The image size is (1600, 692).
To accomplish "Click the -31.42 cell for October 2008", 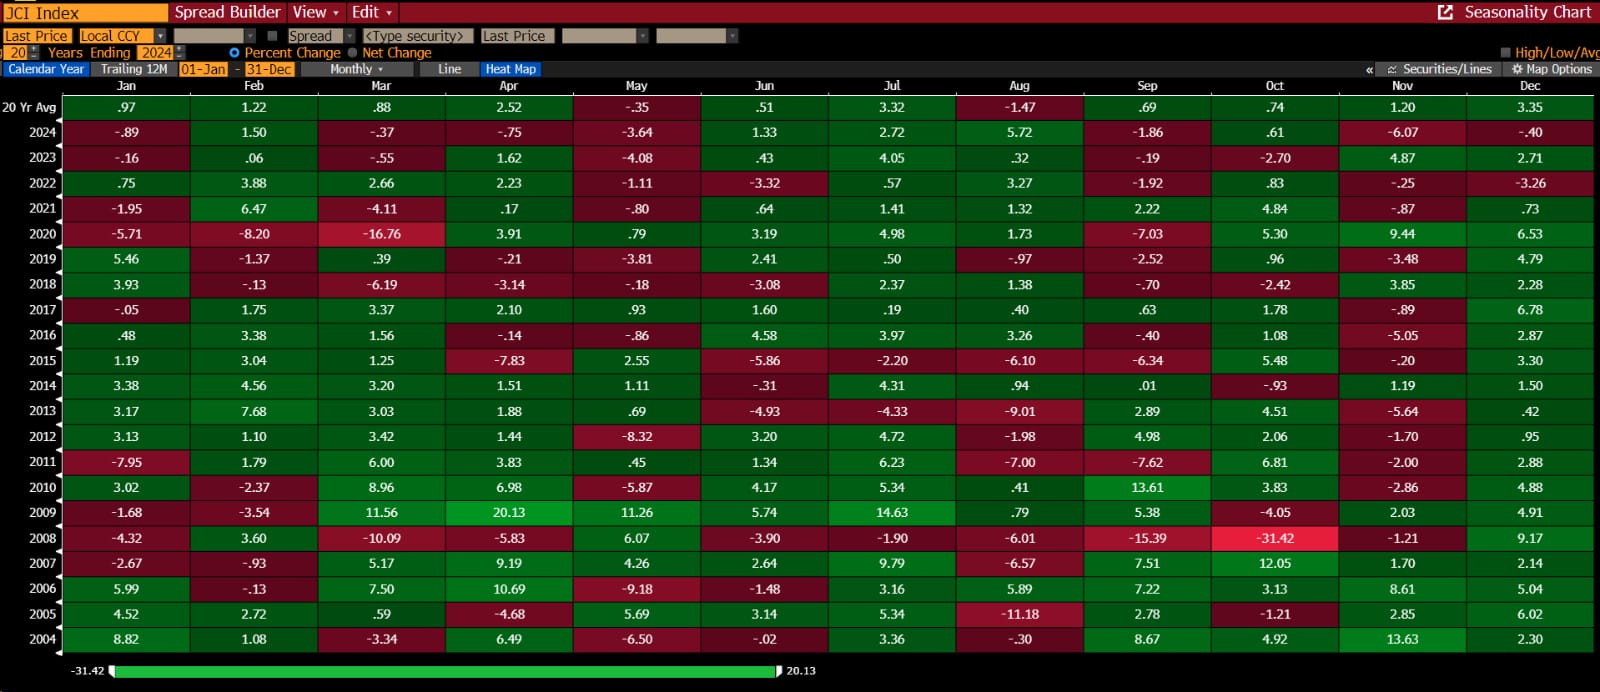I will 1275,538.
